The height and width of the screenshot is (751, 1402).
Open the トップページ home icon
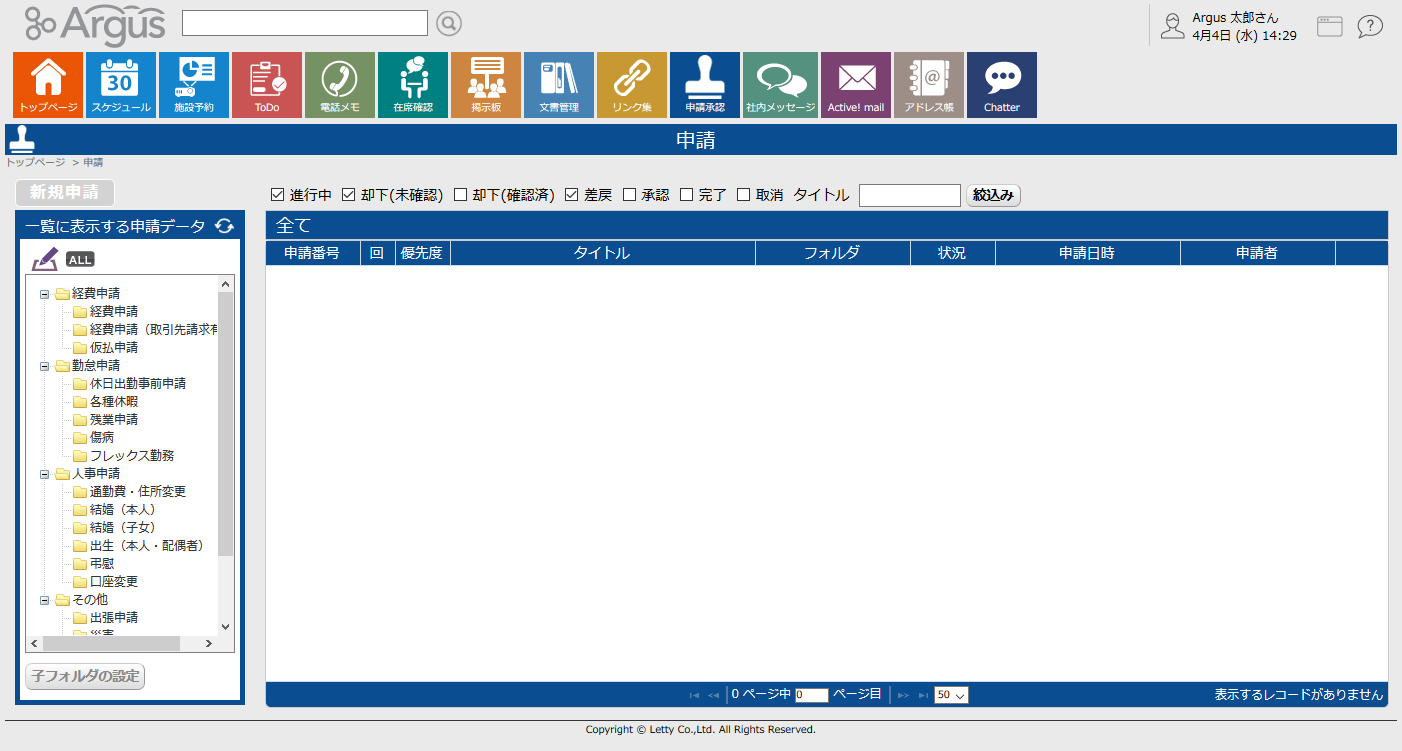click(48, 85)
